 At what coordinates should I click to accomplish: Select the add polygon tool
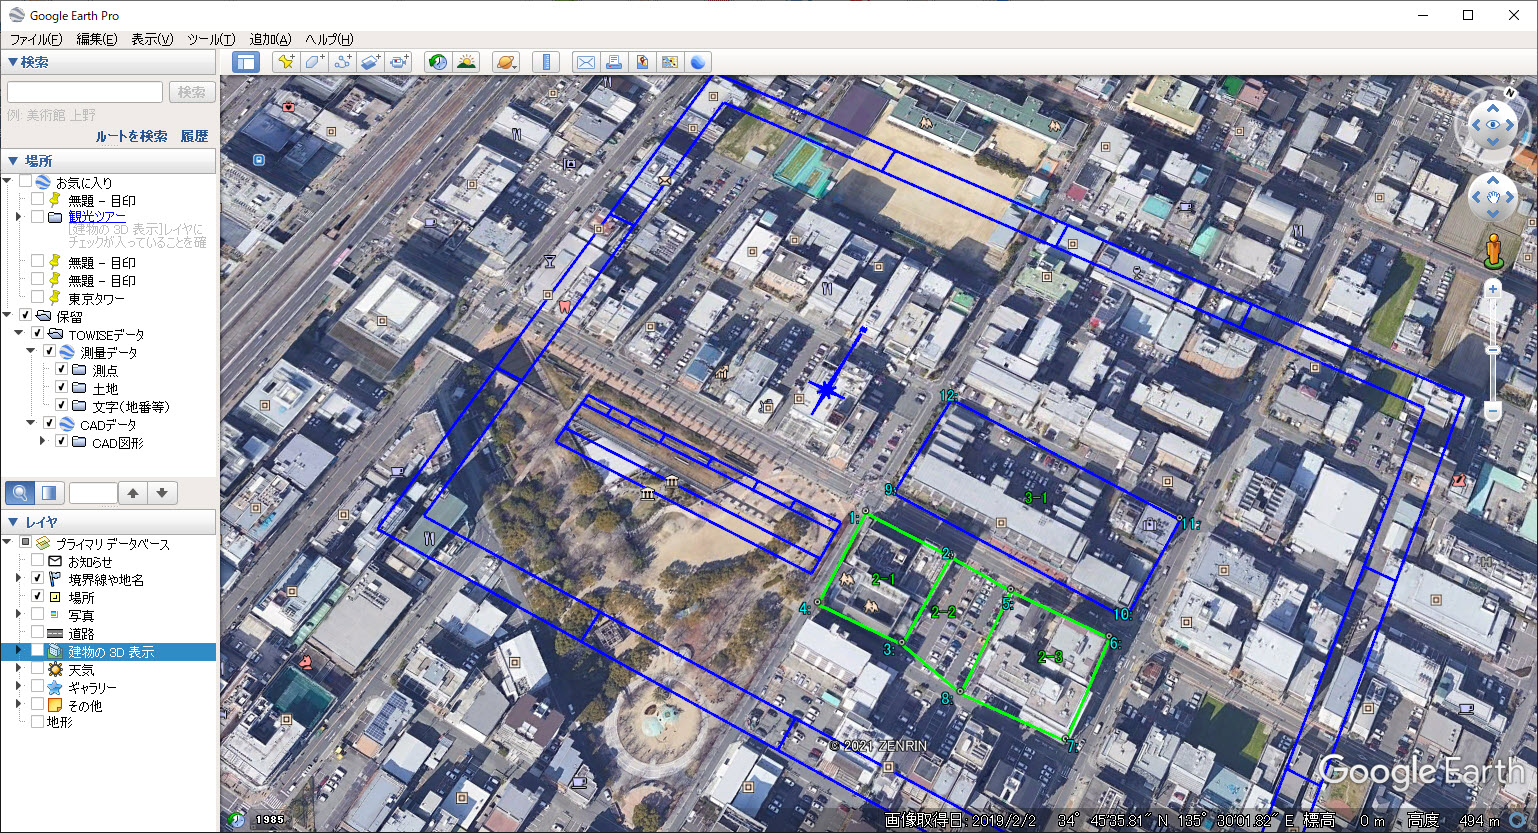(314, 62)
